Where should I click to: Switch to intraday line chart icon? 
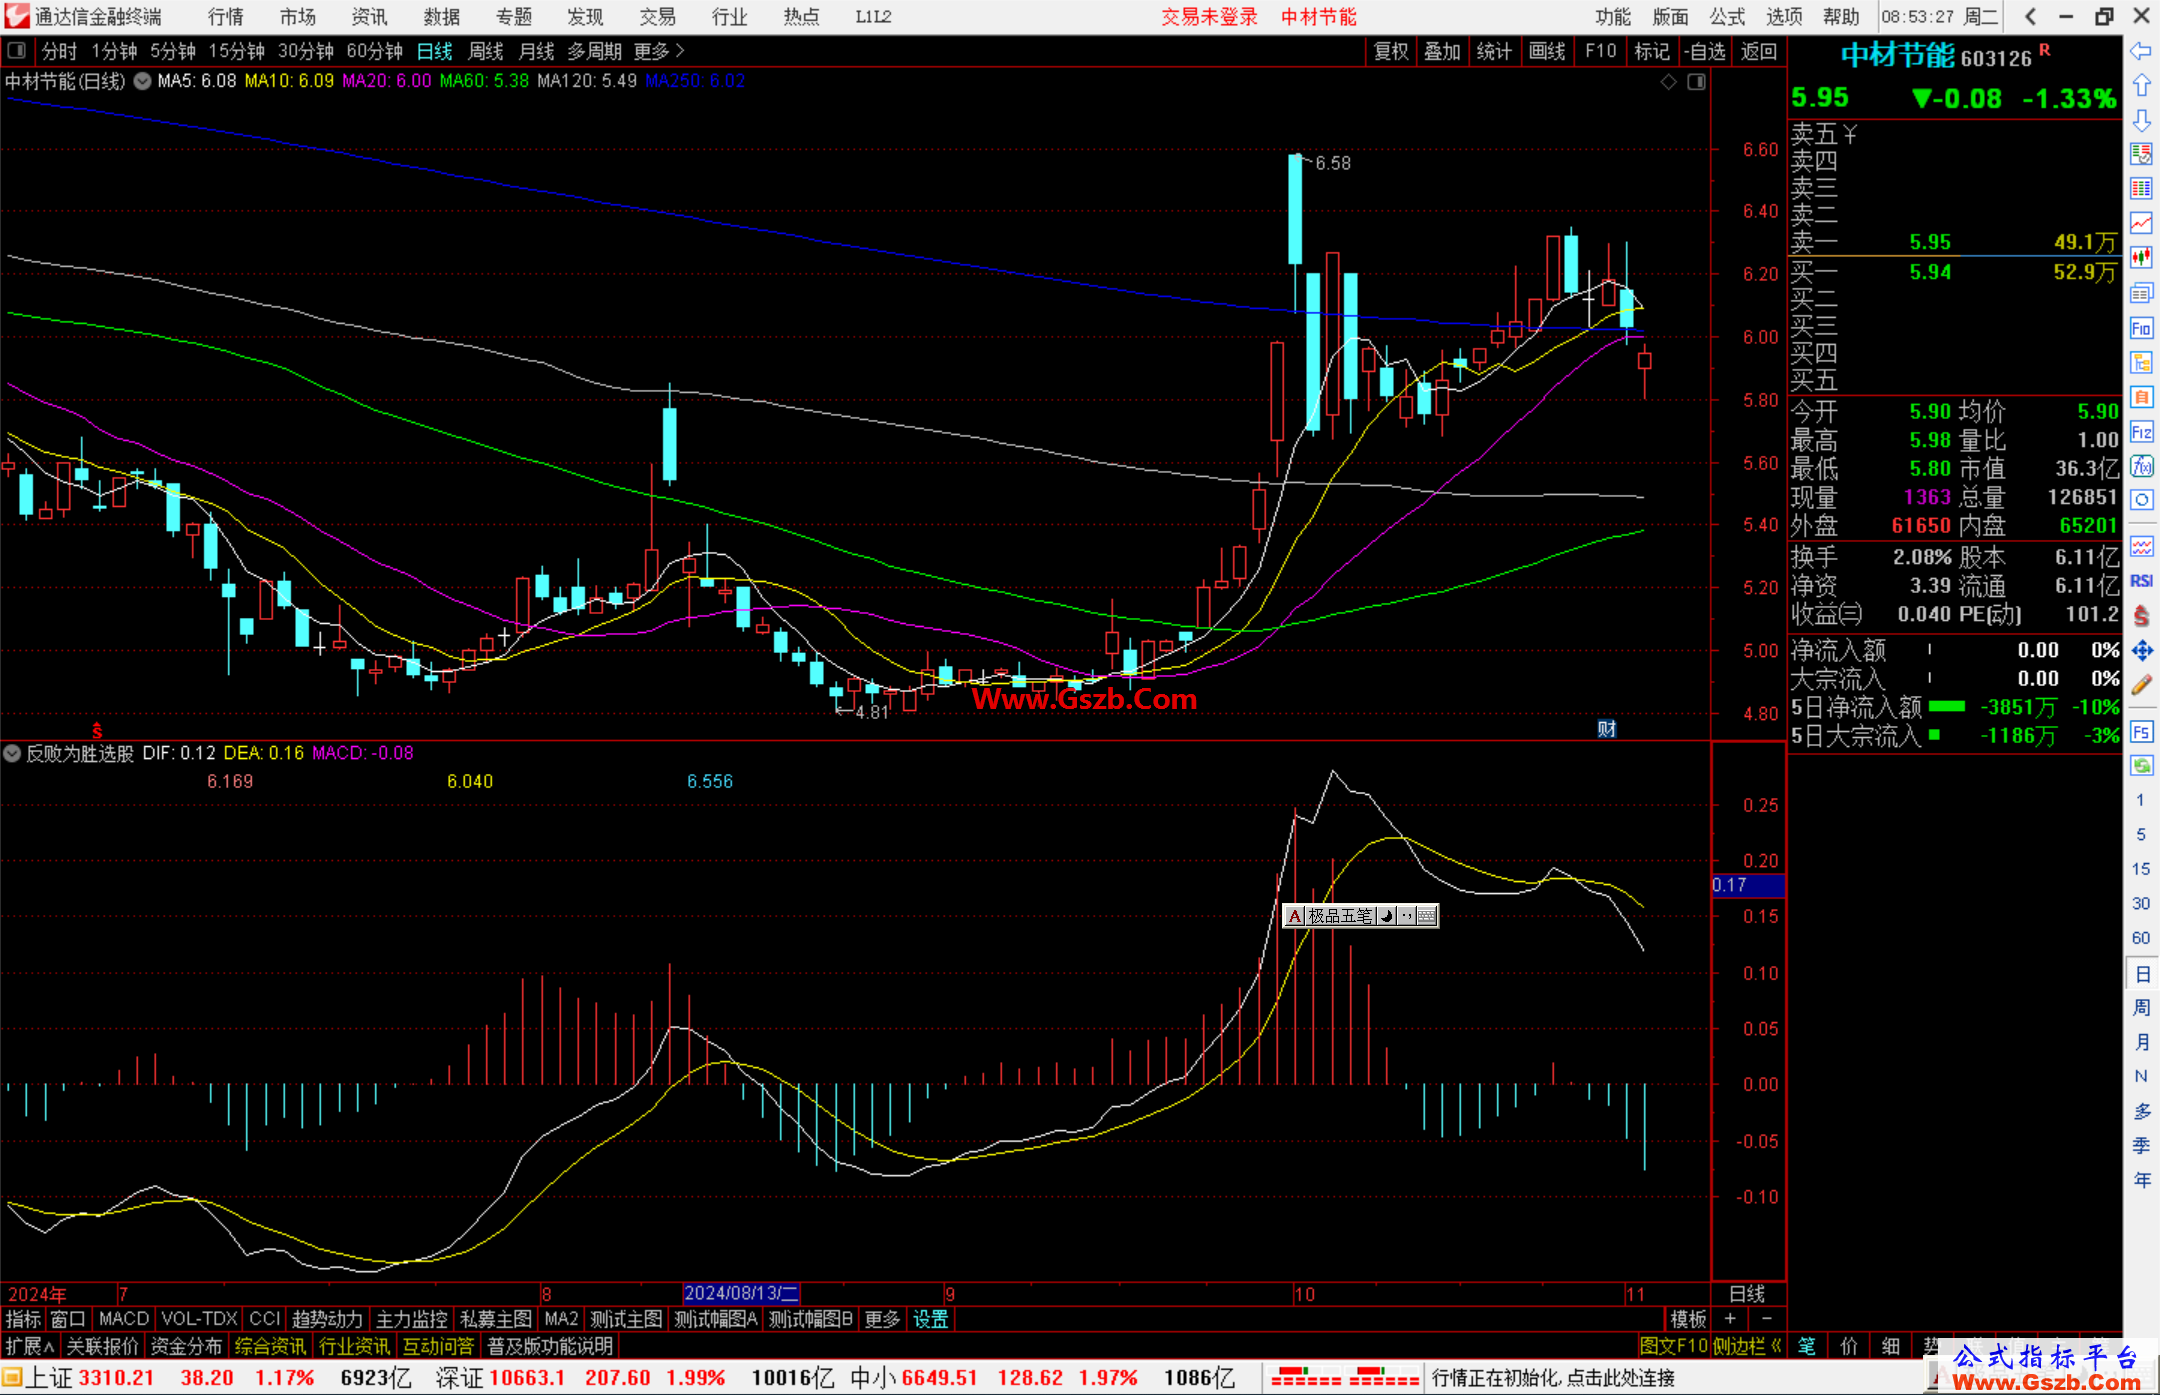click(2141, 223)
